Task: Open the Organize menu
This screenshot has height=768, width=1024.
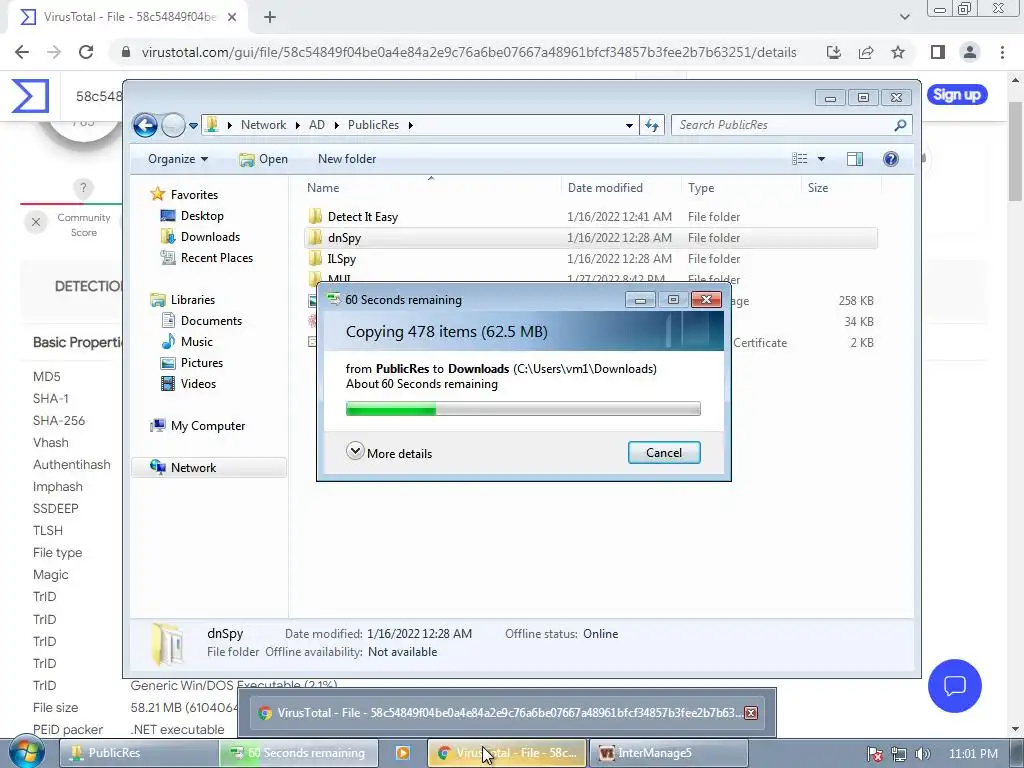Action: click(178, 159)
